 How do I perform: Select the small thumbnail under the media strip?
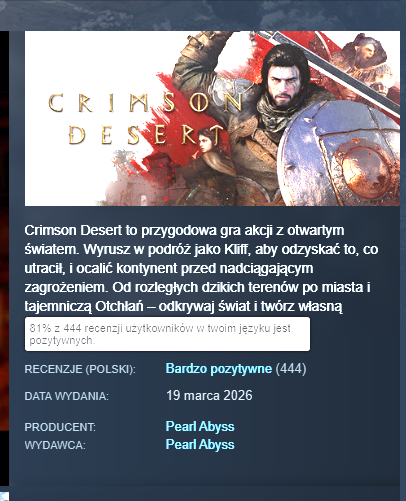pos(4,496)
